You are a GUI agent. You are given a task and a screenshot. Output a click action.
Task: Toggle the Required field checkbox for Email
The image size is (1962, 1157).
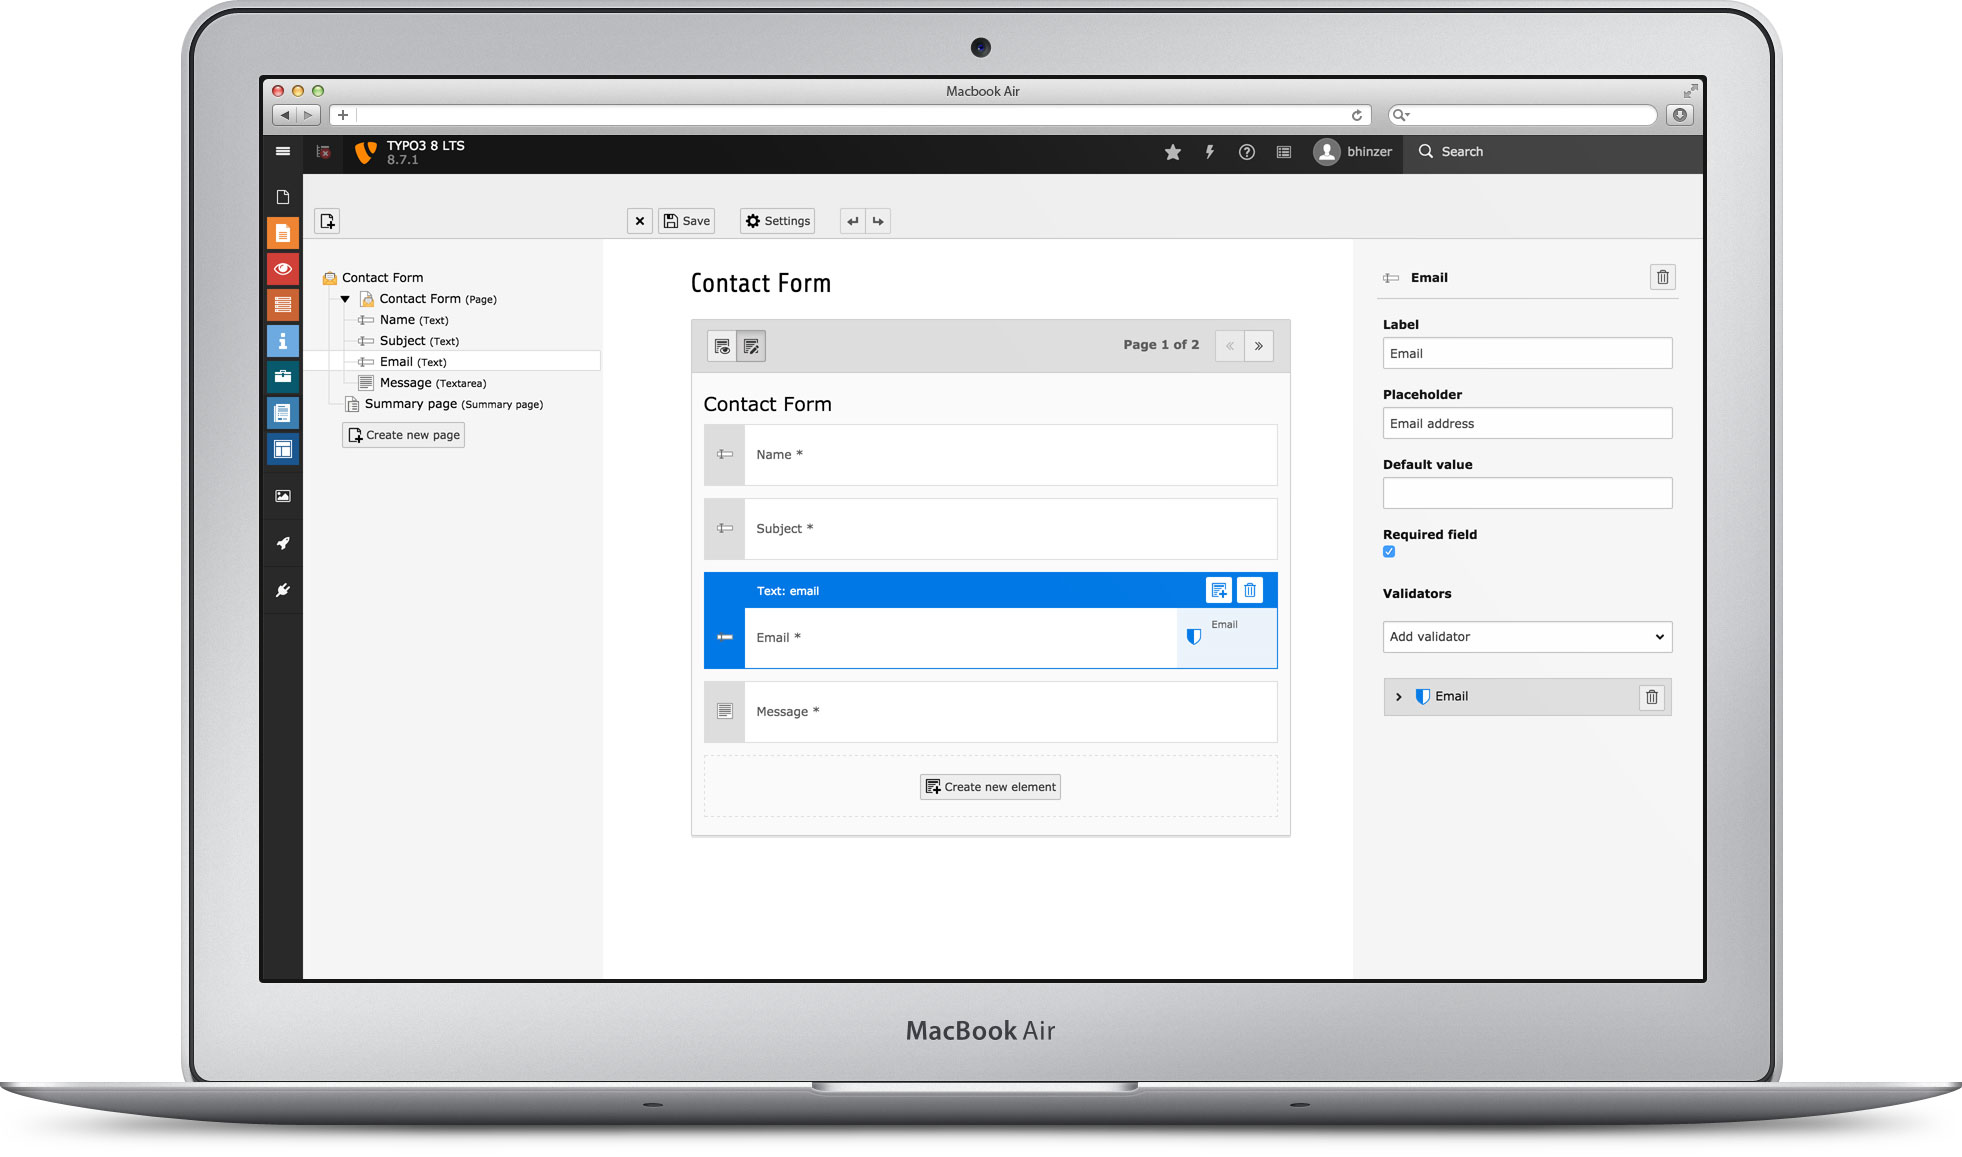(1391, 551)
